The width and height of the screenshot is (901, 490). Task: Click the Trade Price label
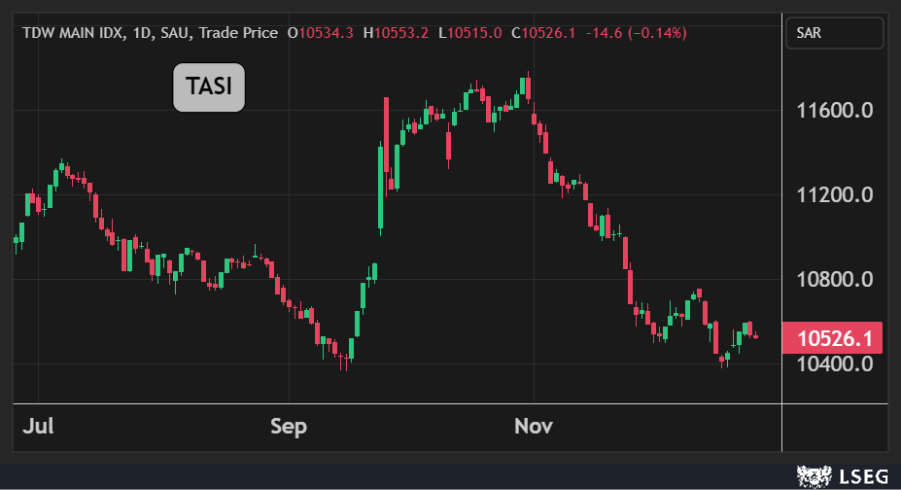[x=238, y=33]
